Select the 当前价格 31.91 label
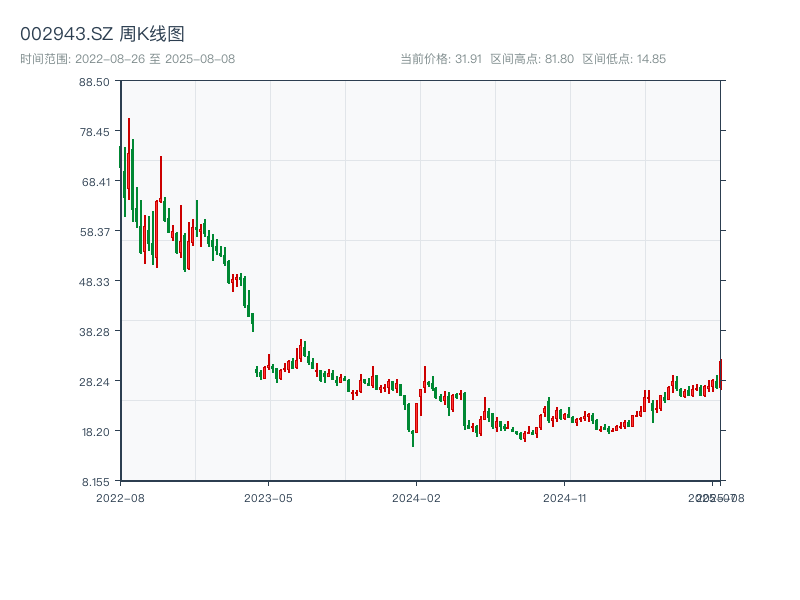The image size is (800, 600). tap(441, 59)
